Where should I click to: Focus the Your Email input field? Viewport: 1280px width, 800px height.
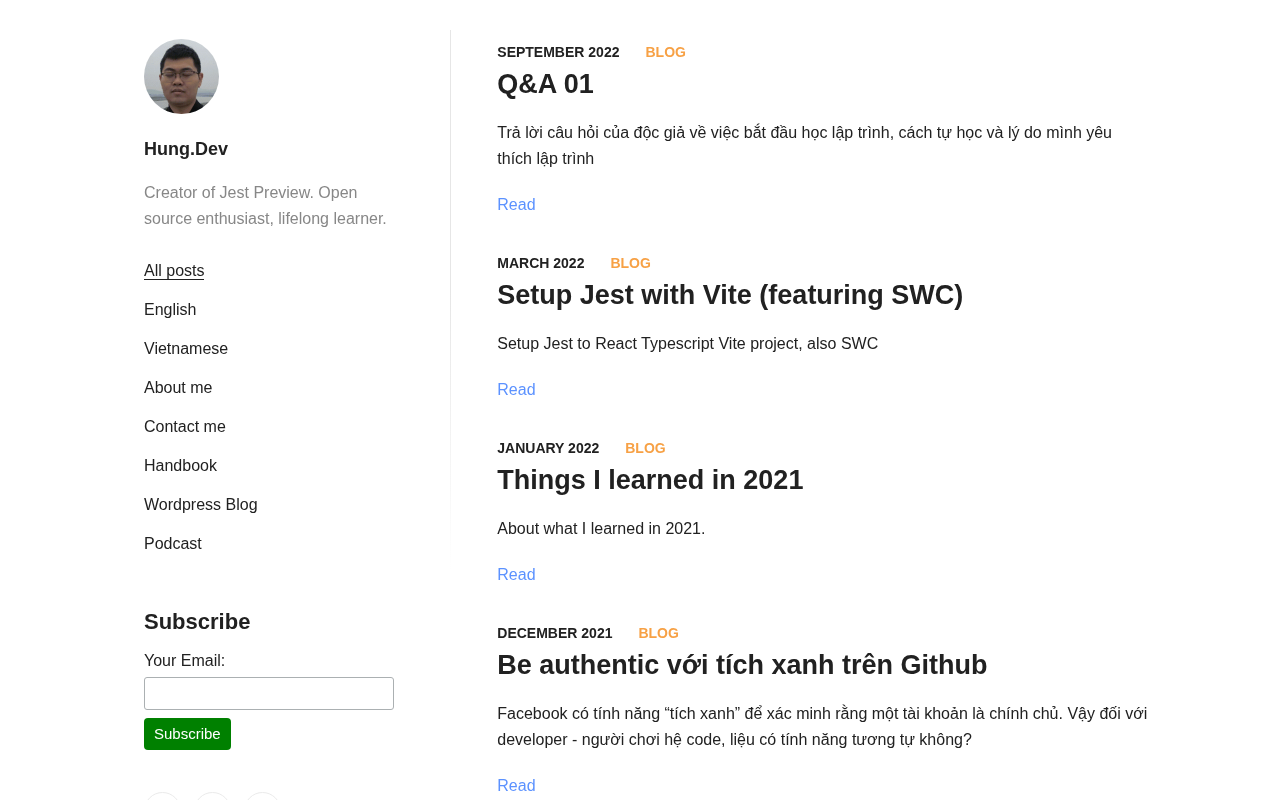click(269, 694)
